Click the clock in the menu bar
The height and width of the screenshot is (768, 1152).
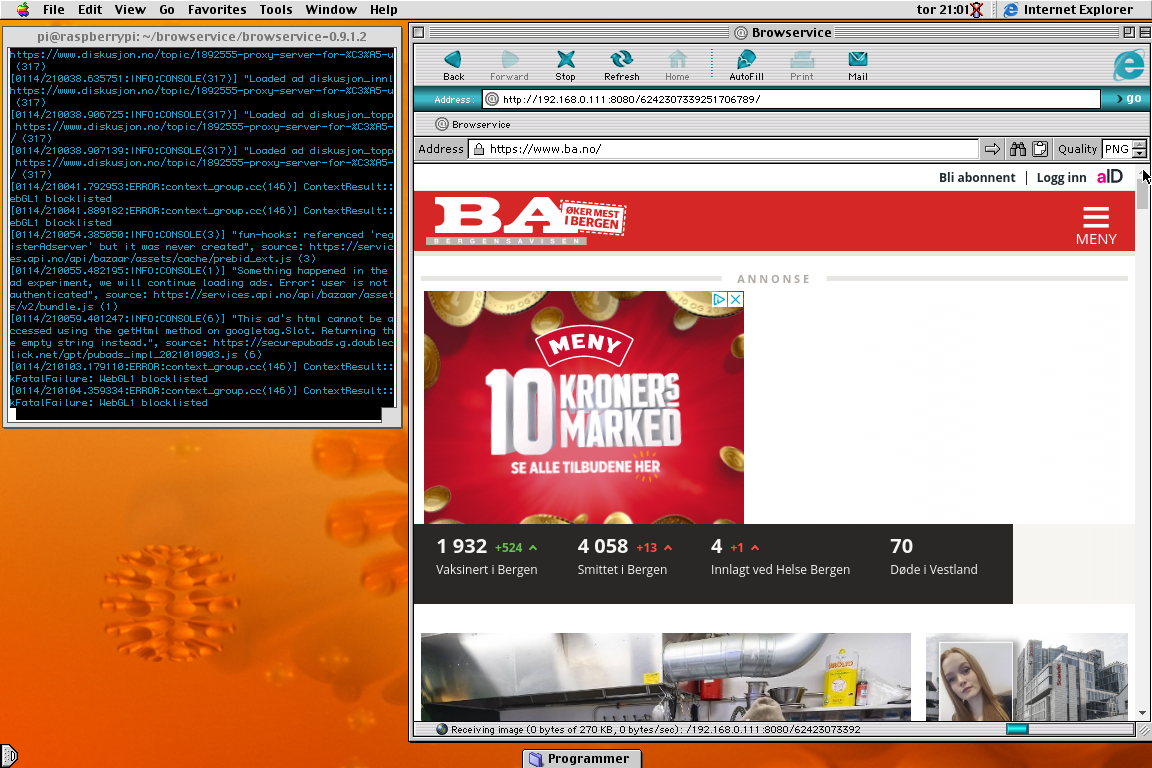[x=943, y=10]
